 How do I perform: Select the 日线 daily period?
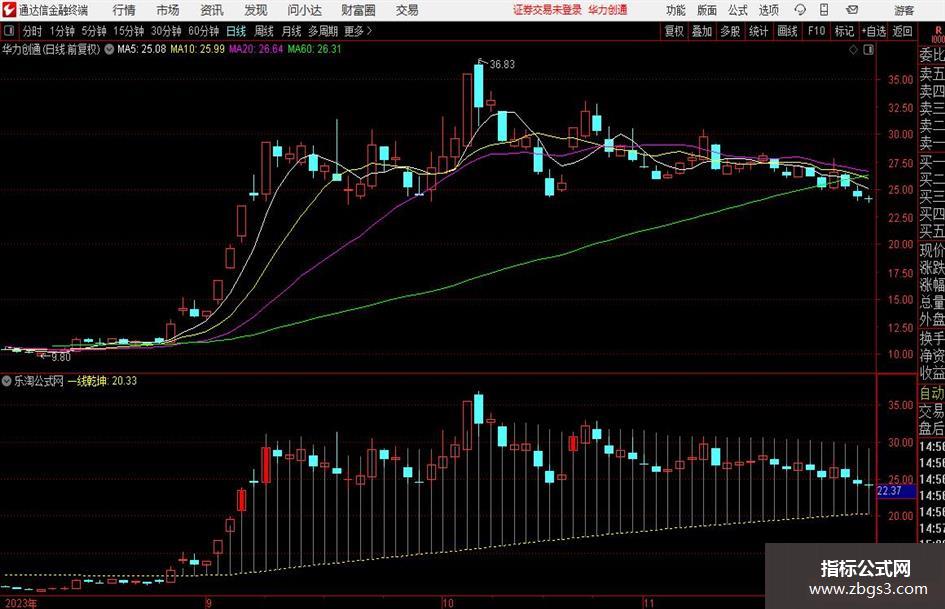(x=236, y=31)
